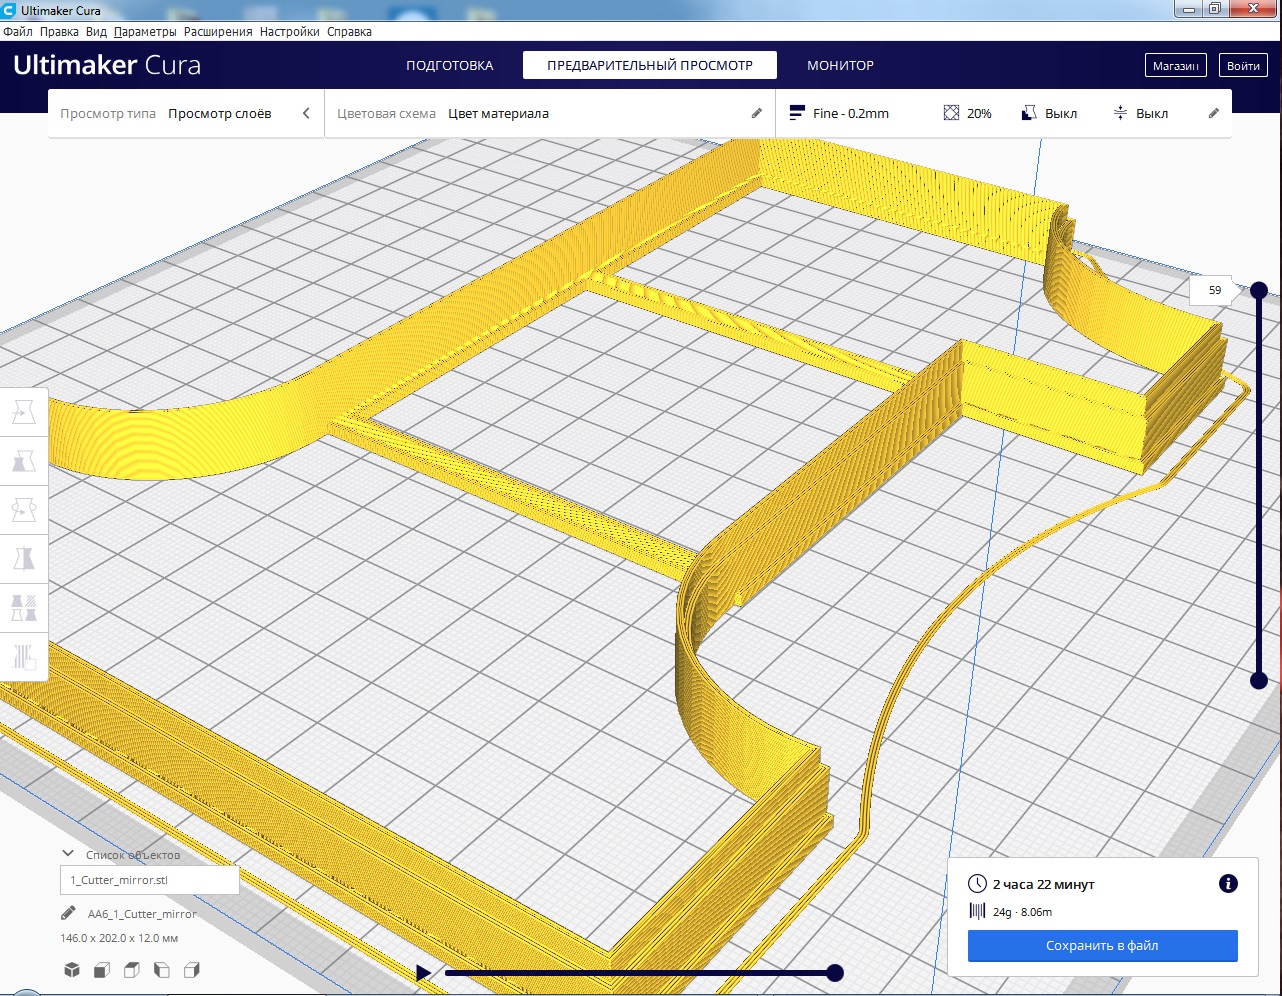Switch to the ПОДГОТОВКА tab
The image size is (1282, 996).
(449, 66)
